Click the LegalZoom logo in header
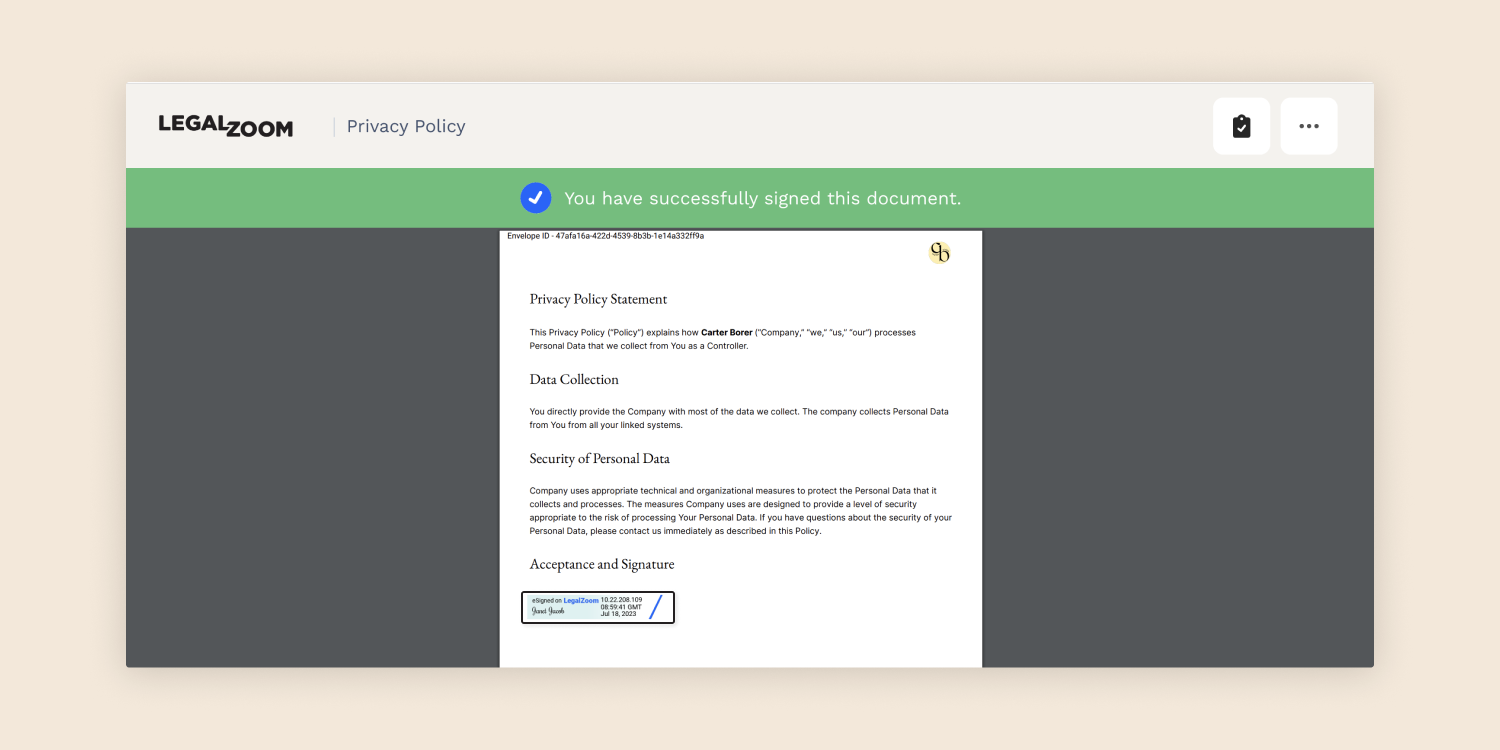Screen dimensions: 1500x750 coord(225,126)
